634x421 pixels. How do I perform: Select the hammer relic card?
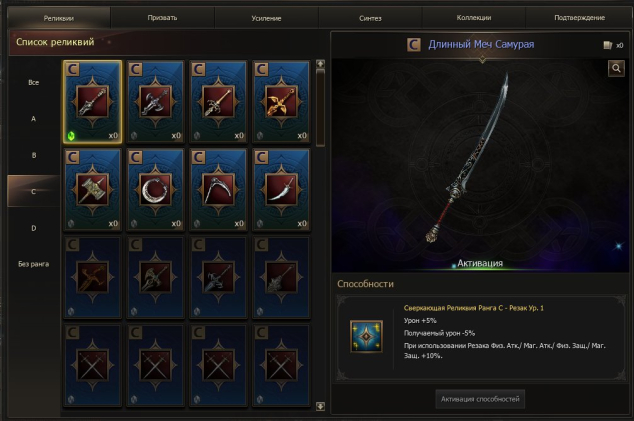tap(93, 189)
